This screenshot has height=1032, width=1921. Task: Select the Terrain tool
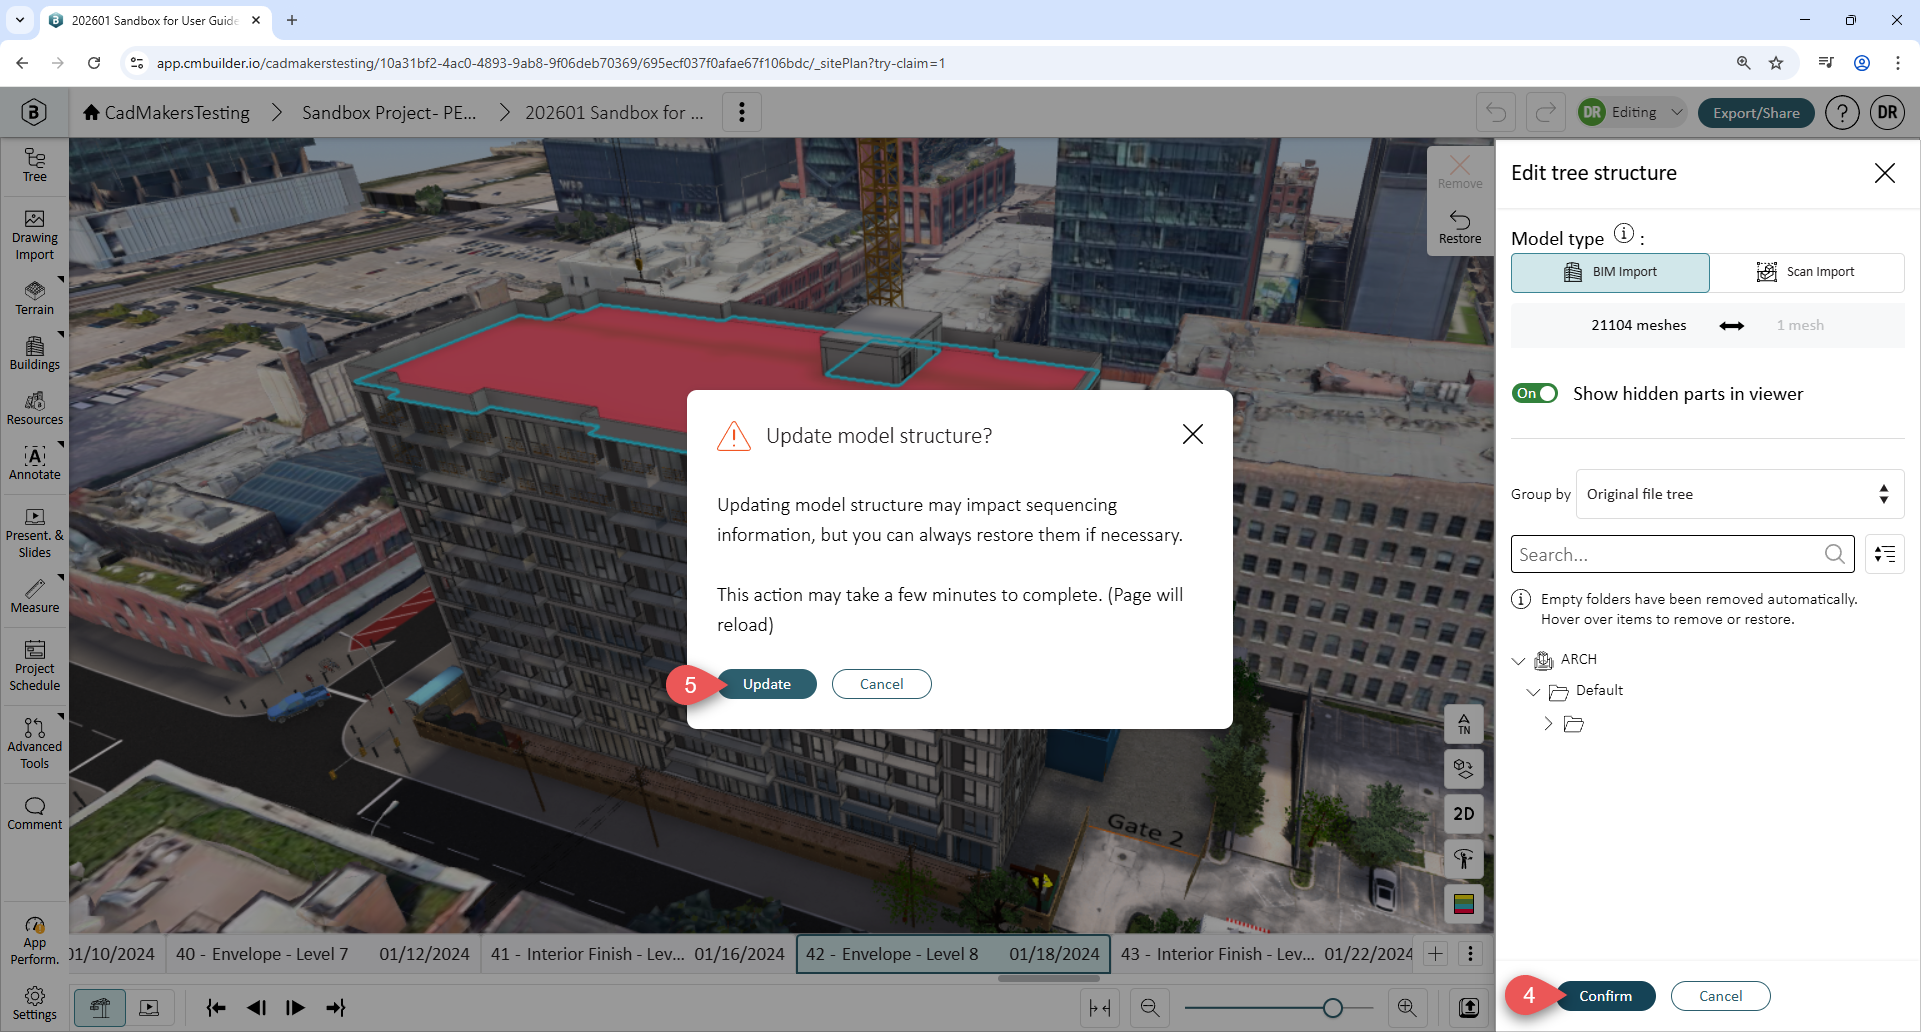tap(35, 297)
